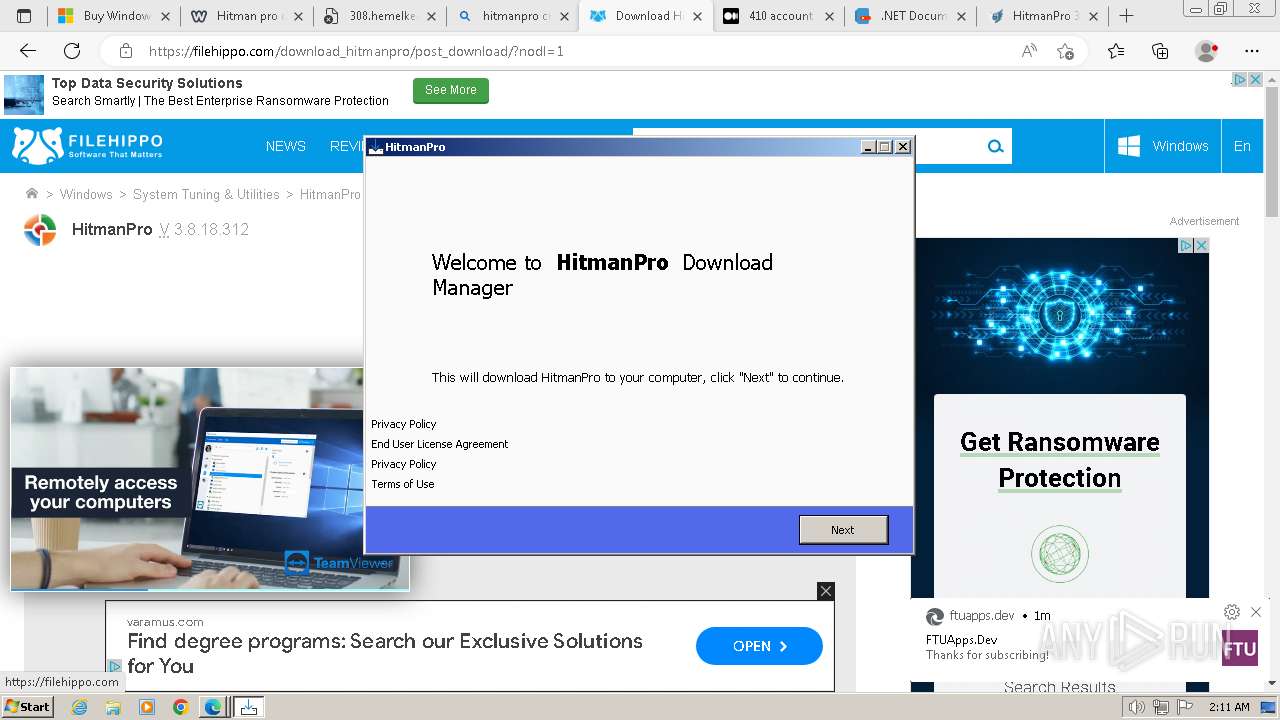Open Collections icon in browser toolbar
1280x720 pixels.
1160,51
